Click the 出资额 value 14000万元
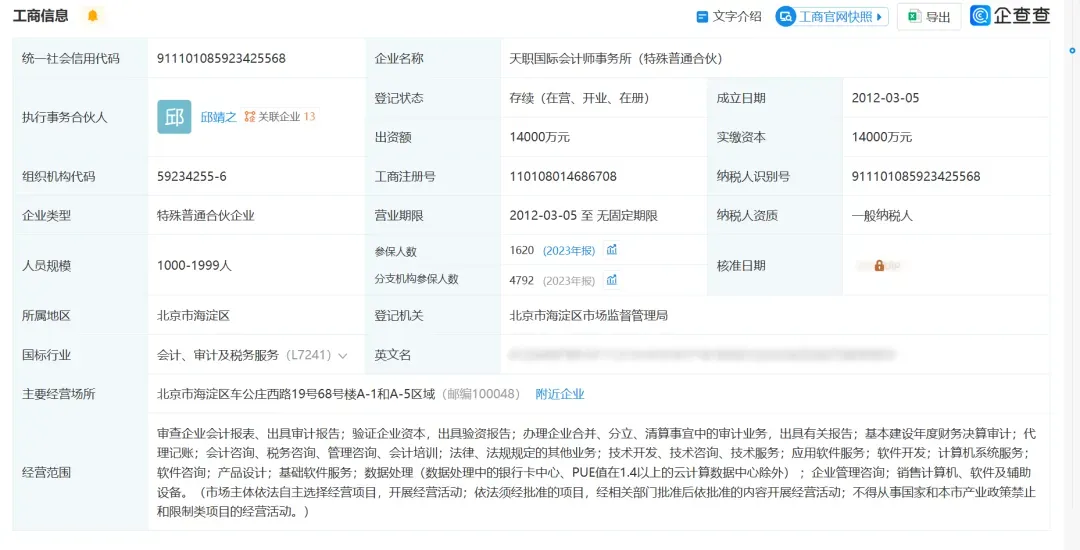 pos(539,137)
